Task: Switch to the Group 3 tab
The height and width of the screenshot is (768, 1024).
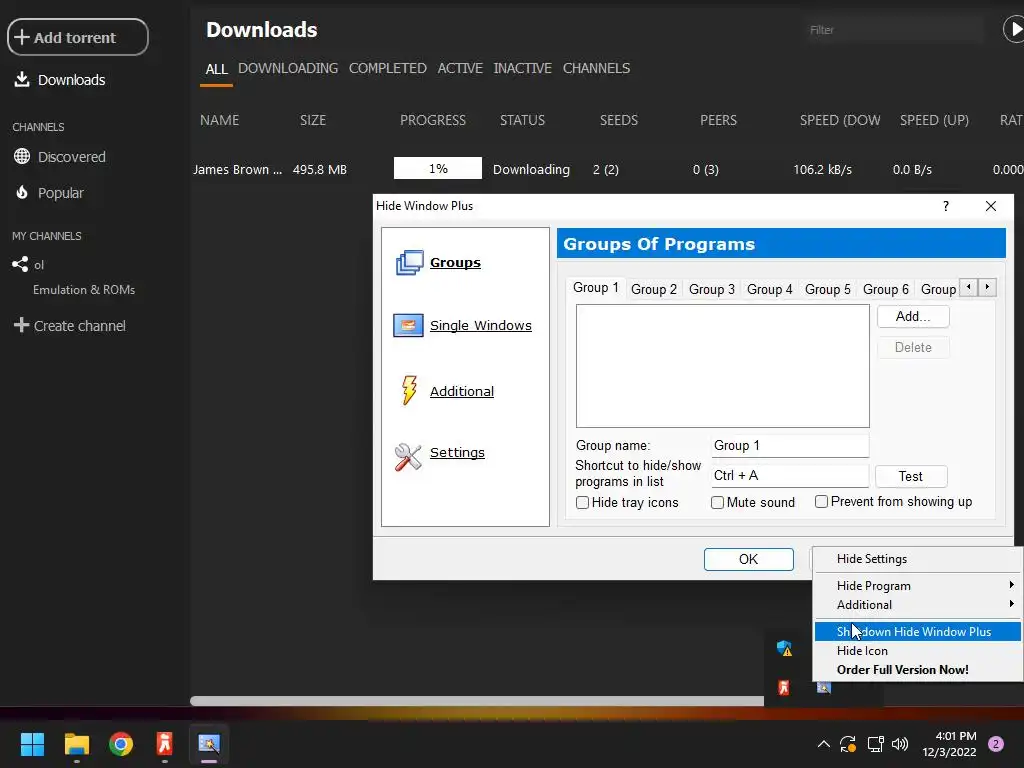Action: point(712,289)
